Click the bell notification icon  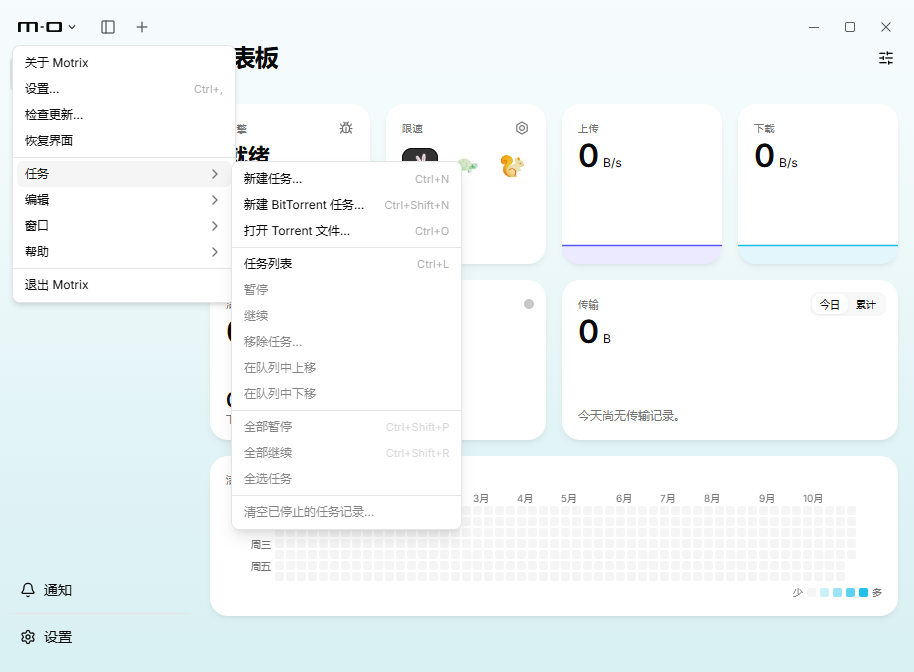[x=28, y=590]
